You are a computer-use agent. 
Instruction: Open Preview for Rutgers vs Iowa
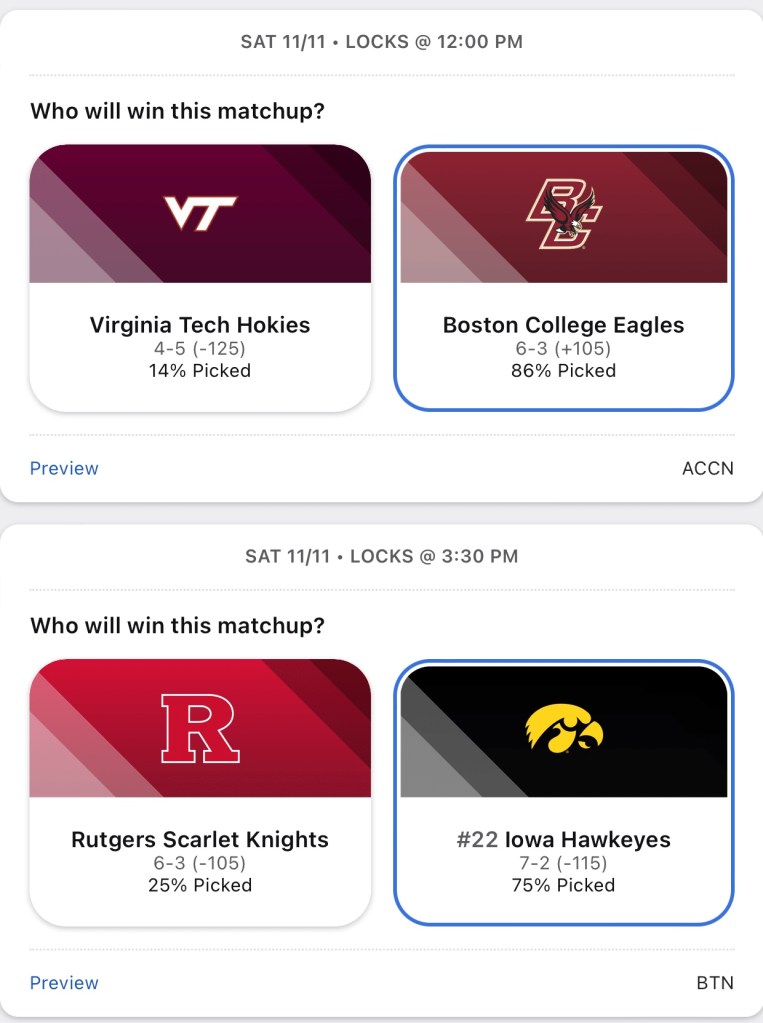64,983
